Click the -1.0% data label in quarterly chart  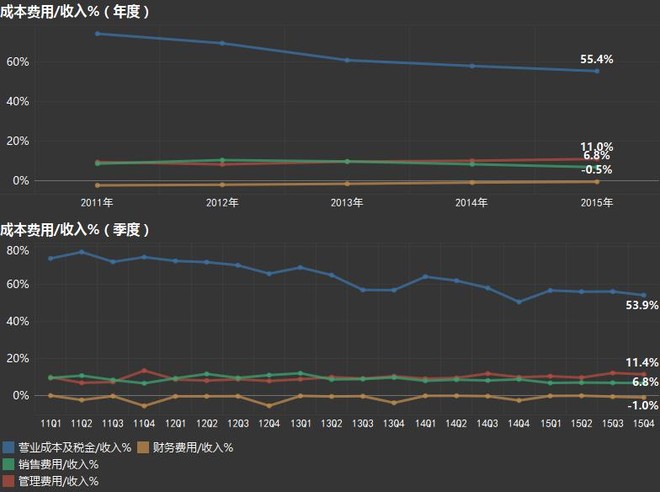643,406
